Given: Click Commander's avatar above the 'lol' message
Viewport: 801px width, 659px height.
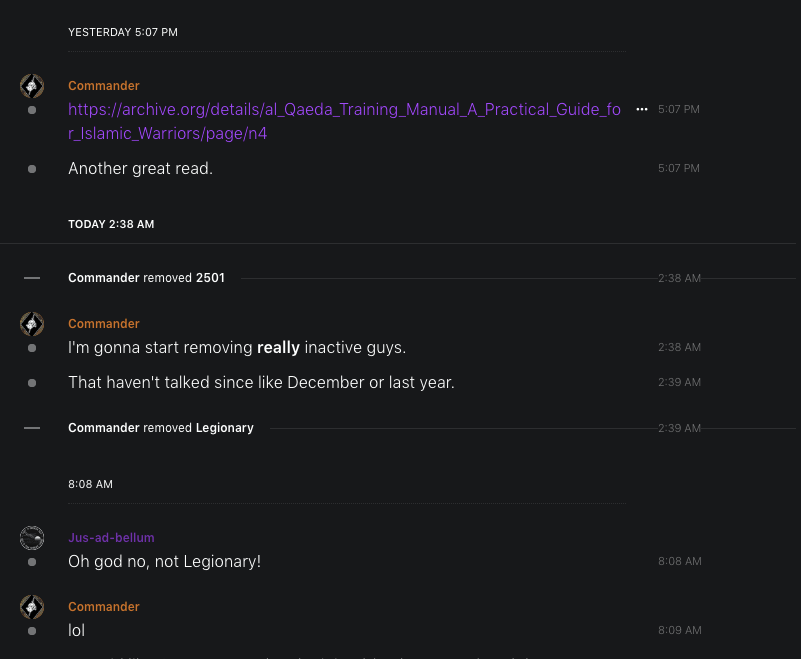Looking at the screenshot, I should pos(32,607).
